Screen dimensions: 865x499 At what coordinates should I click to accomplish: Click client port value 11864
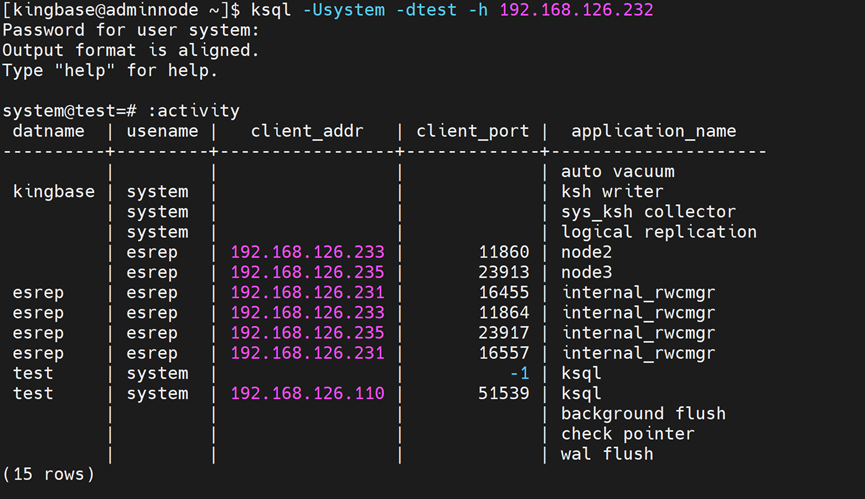pos(504,313)
